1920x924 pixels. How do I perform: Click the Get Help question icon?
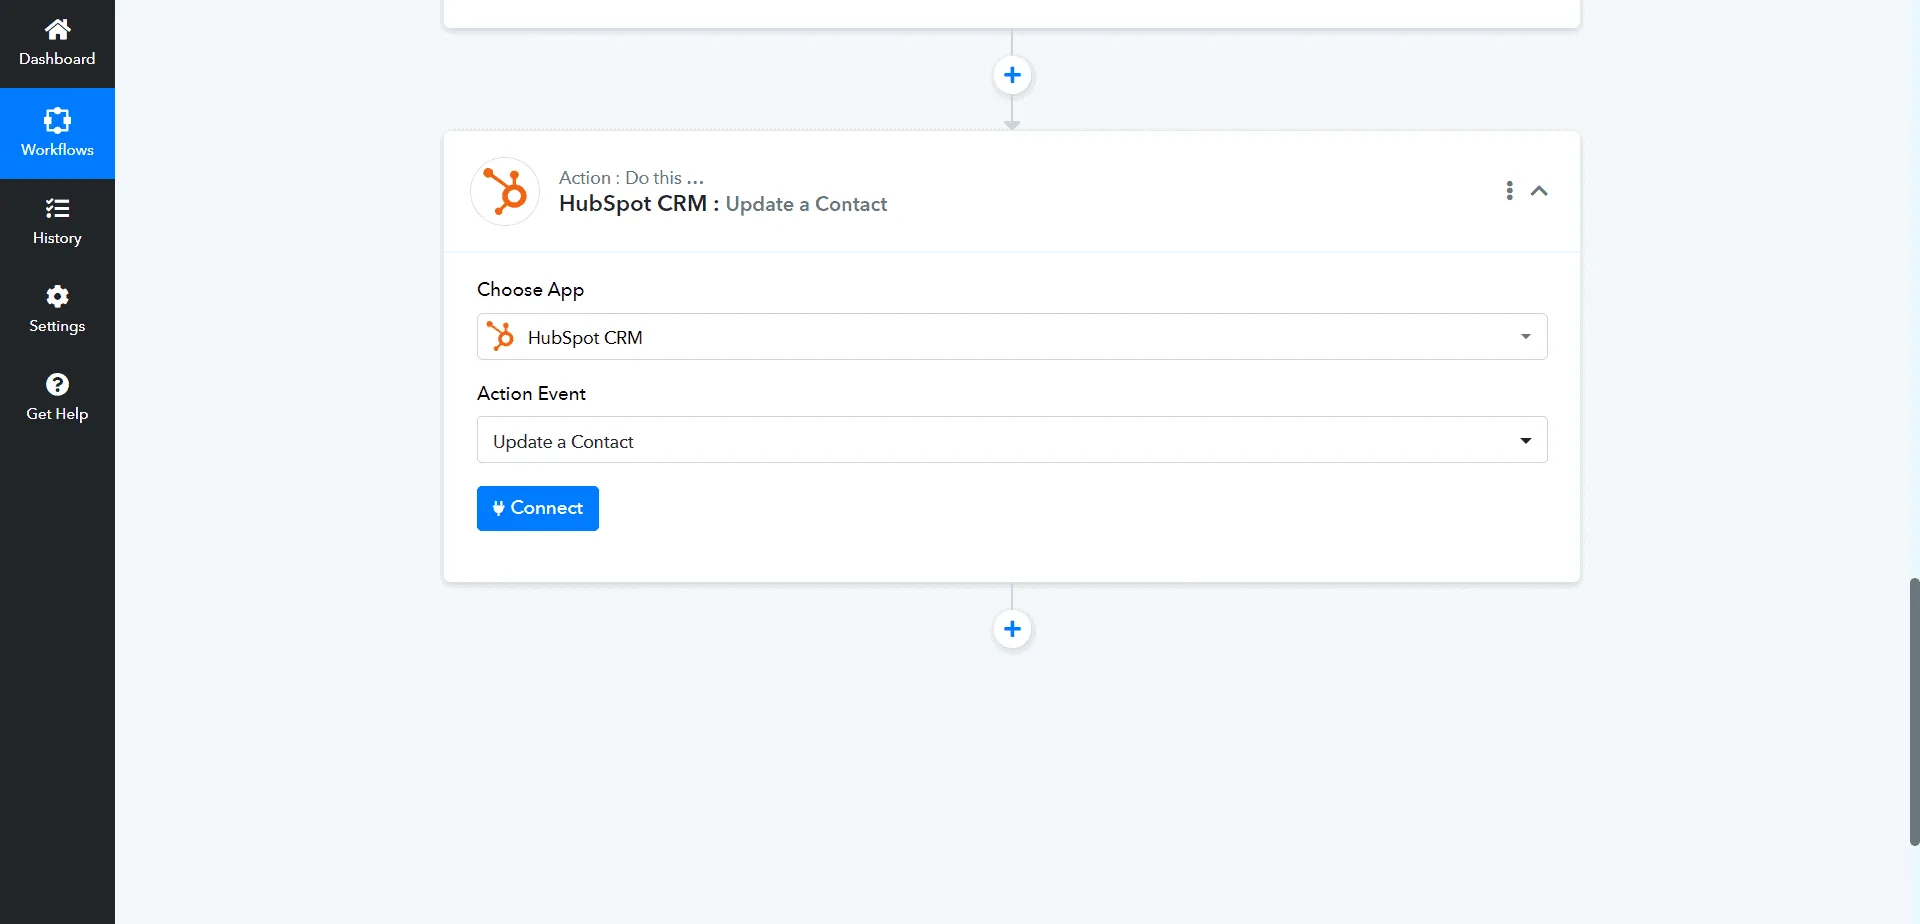pyautogui.click(x=57, y=385)
